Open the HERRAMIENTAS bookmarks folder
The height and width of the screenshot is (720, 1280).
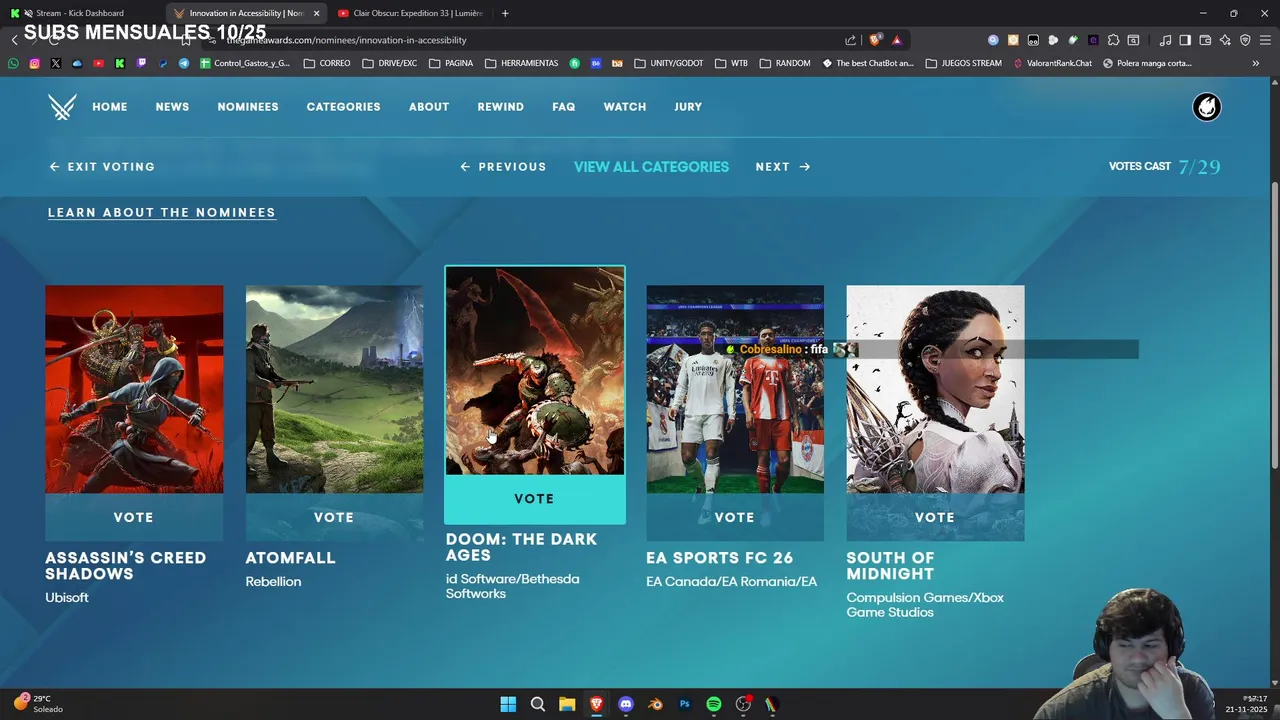point(521,63)
